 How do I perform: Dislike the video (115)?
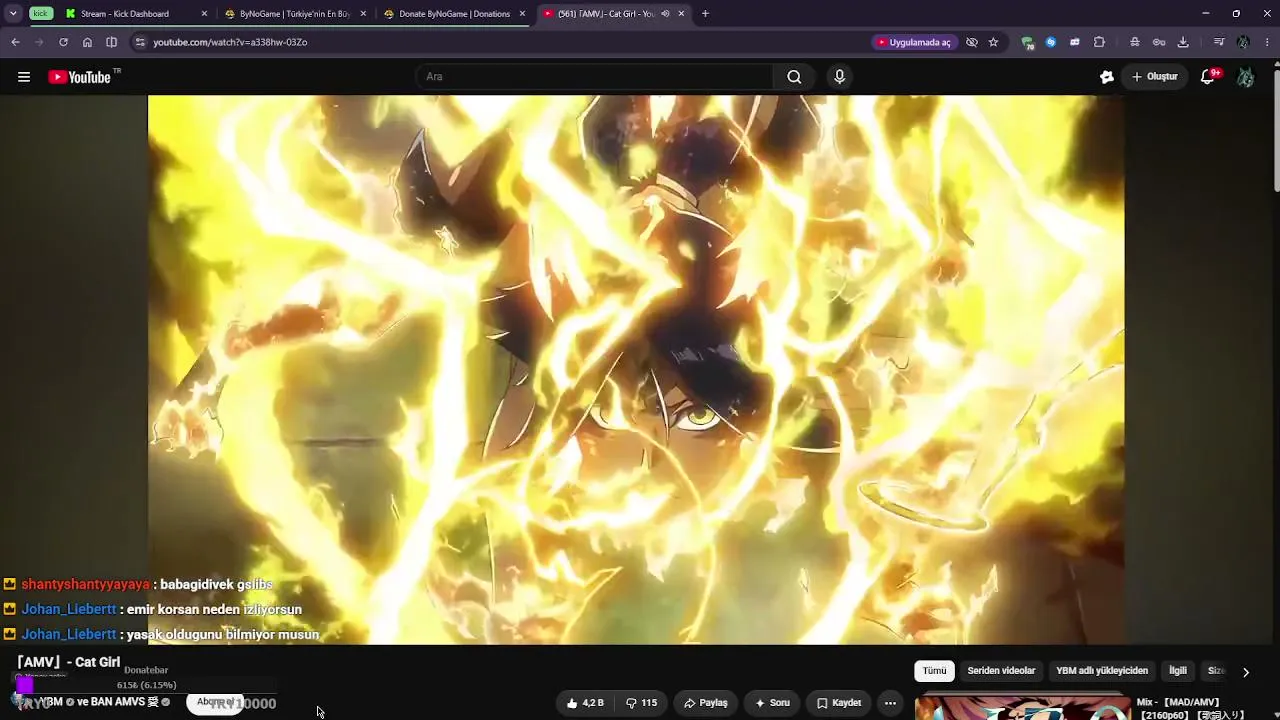pos(641,703)
